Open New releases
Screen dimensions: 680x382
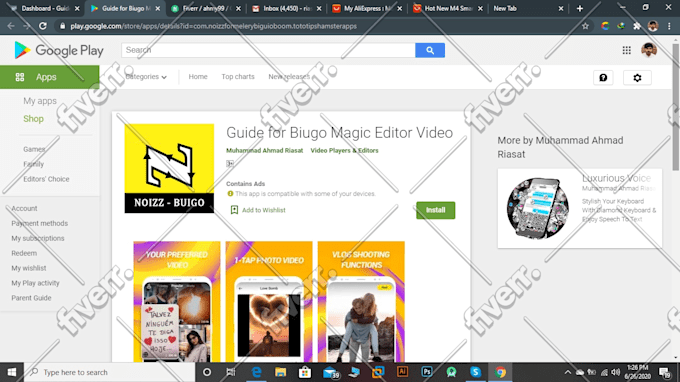click(x=289, y=77)
